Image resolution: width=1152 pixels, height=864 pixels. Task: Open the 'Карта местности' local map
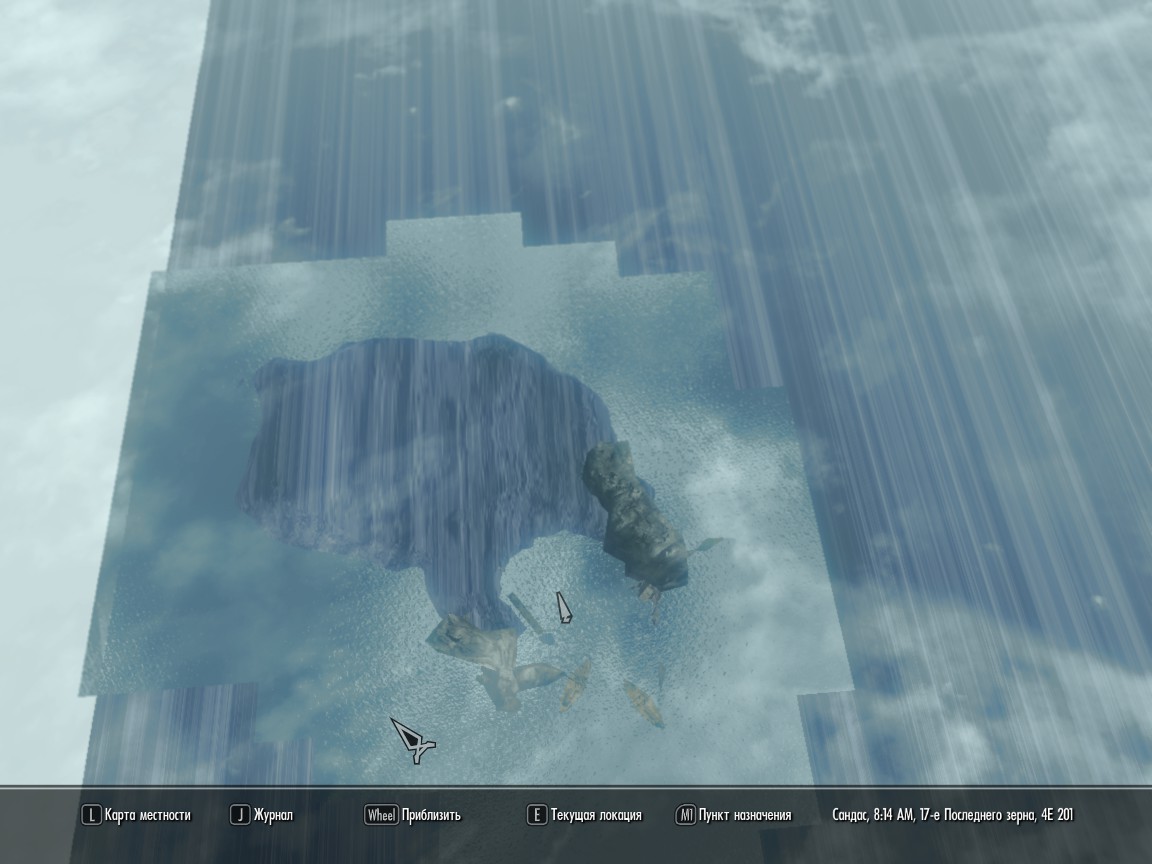[148, 815]
